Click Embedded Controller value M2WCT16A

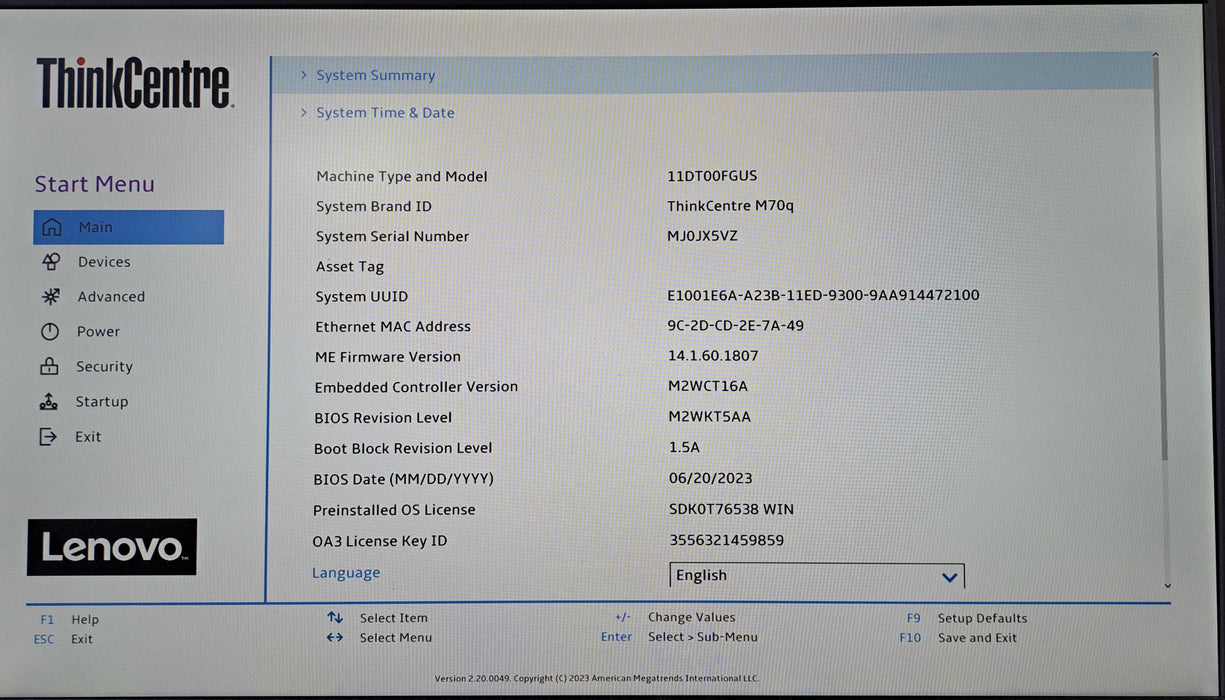(x=708, y=386)
